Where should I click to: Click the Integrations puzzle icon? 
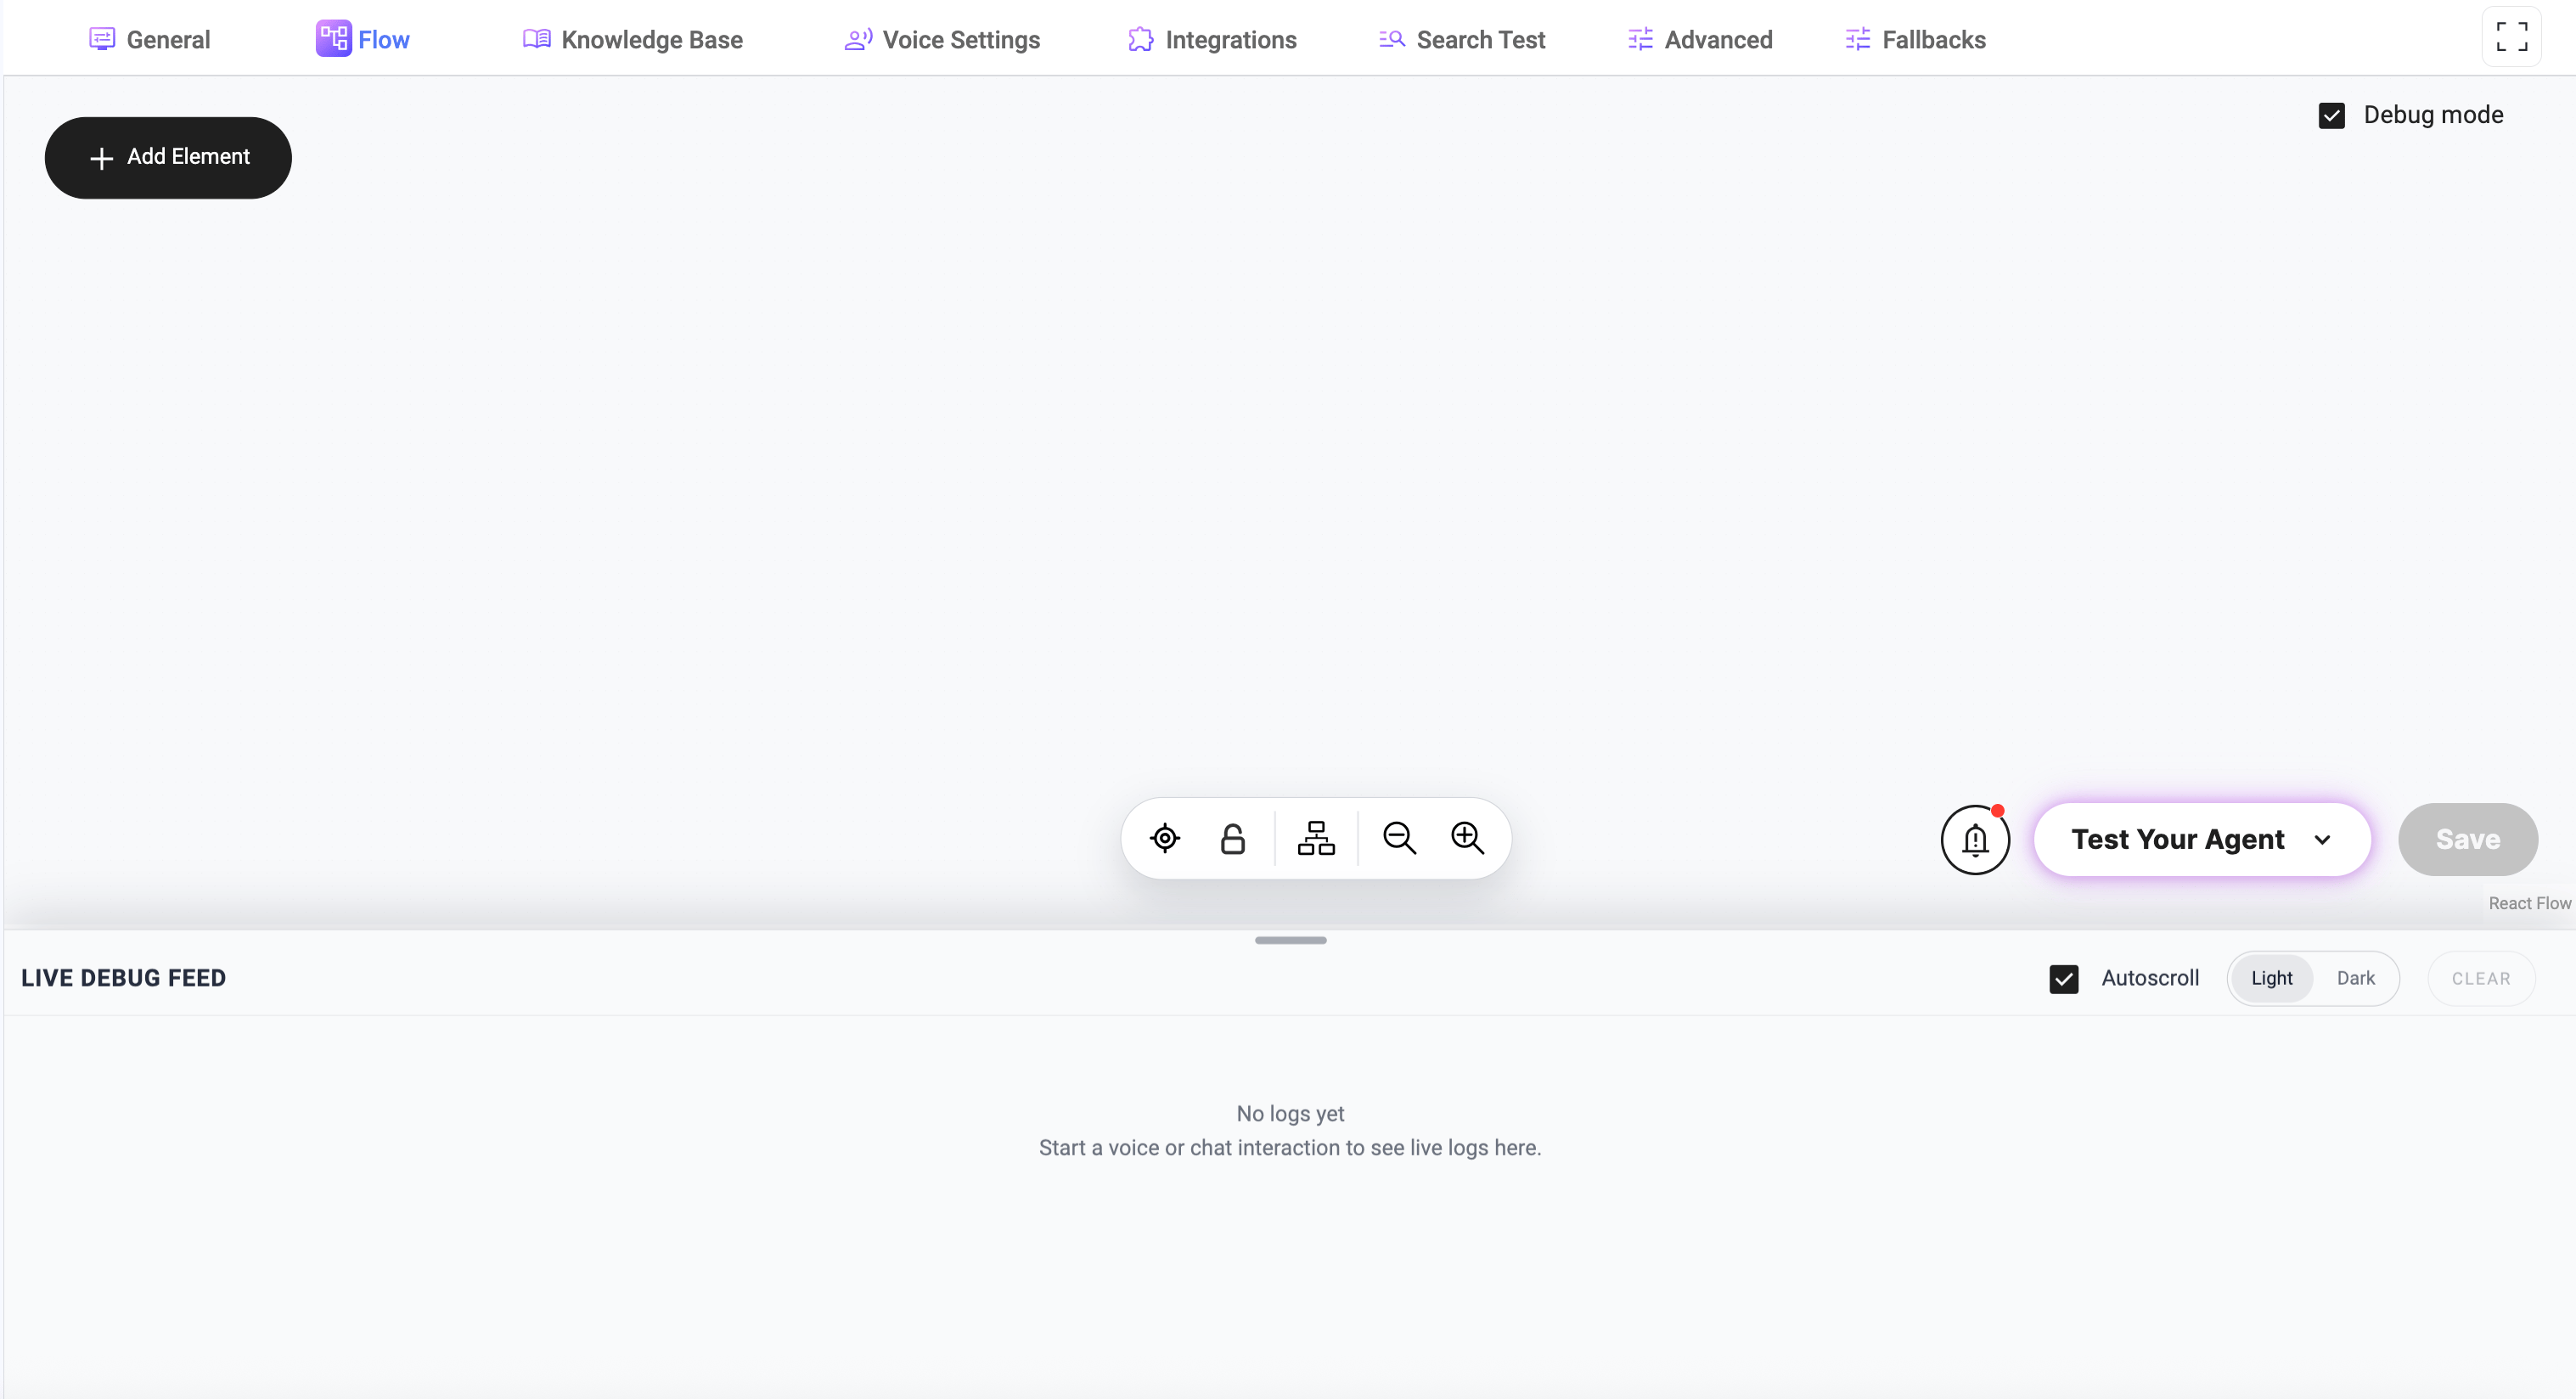point(1140,39)
